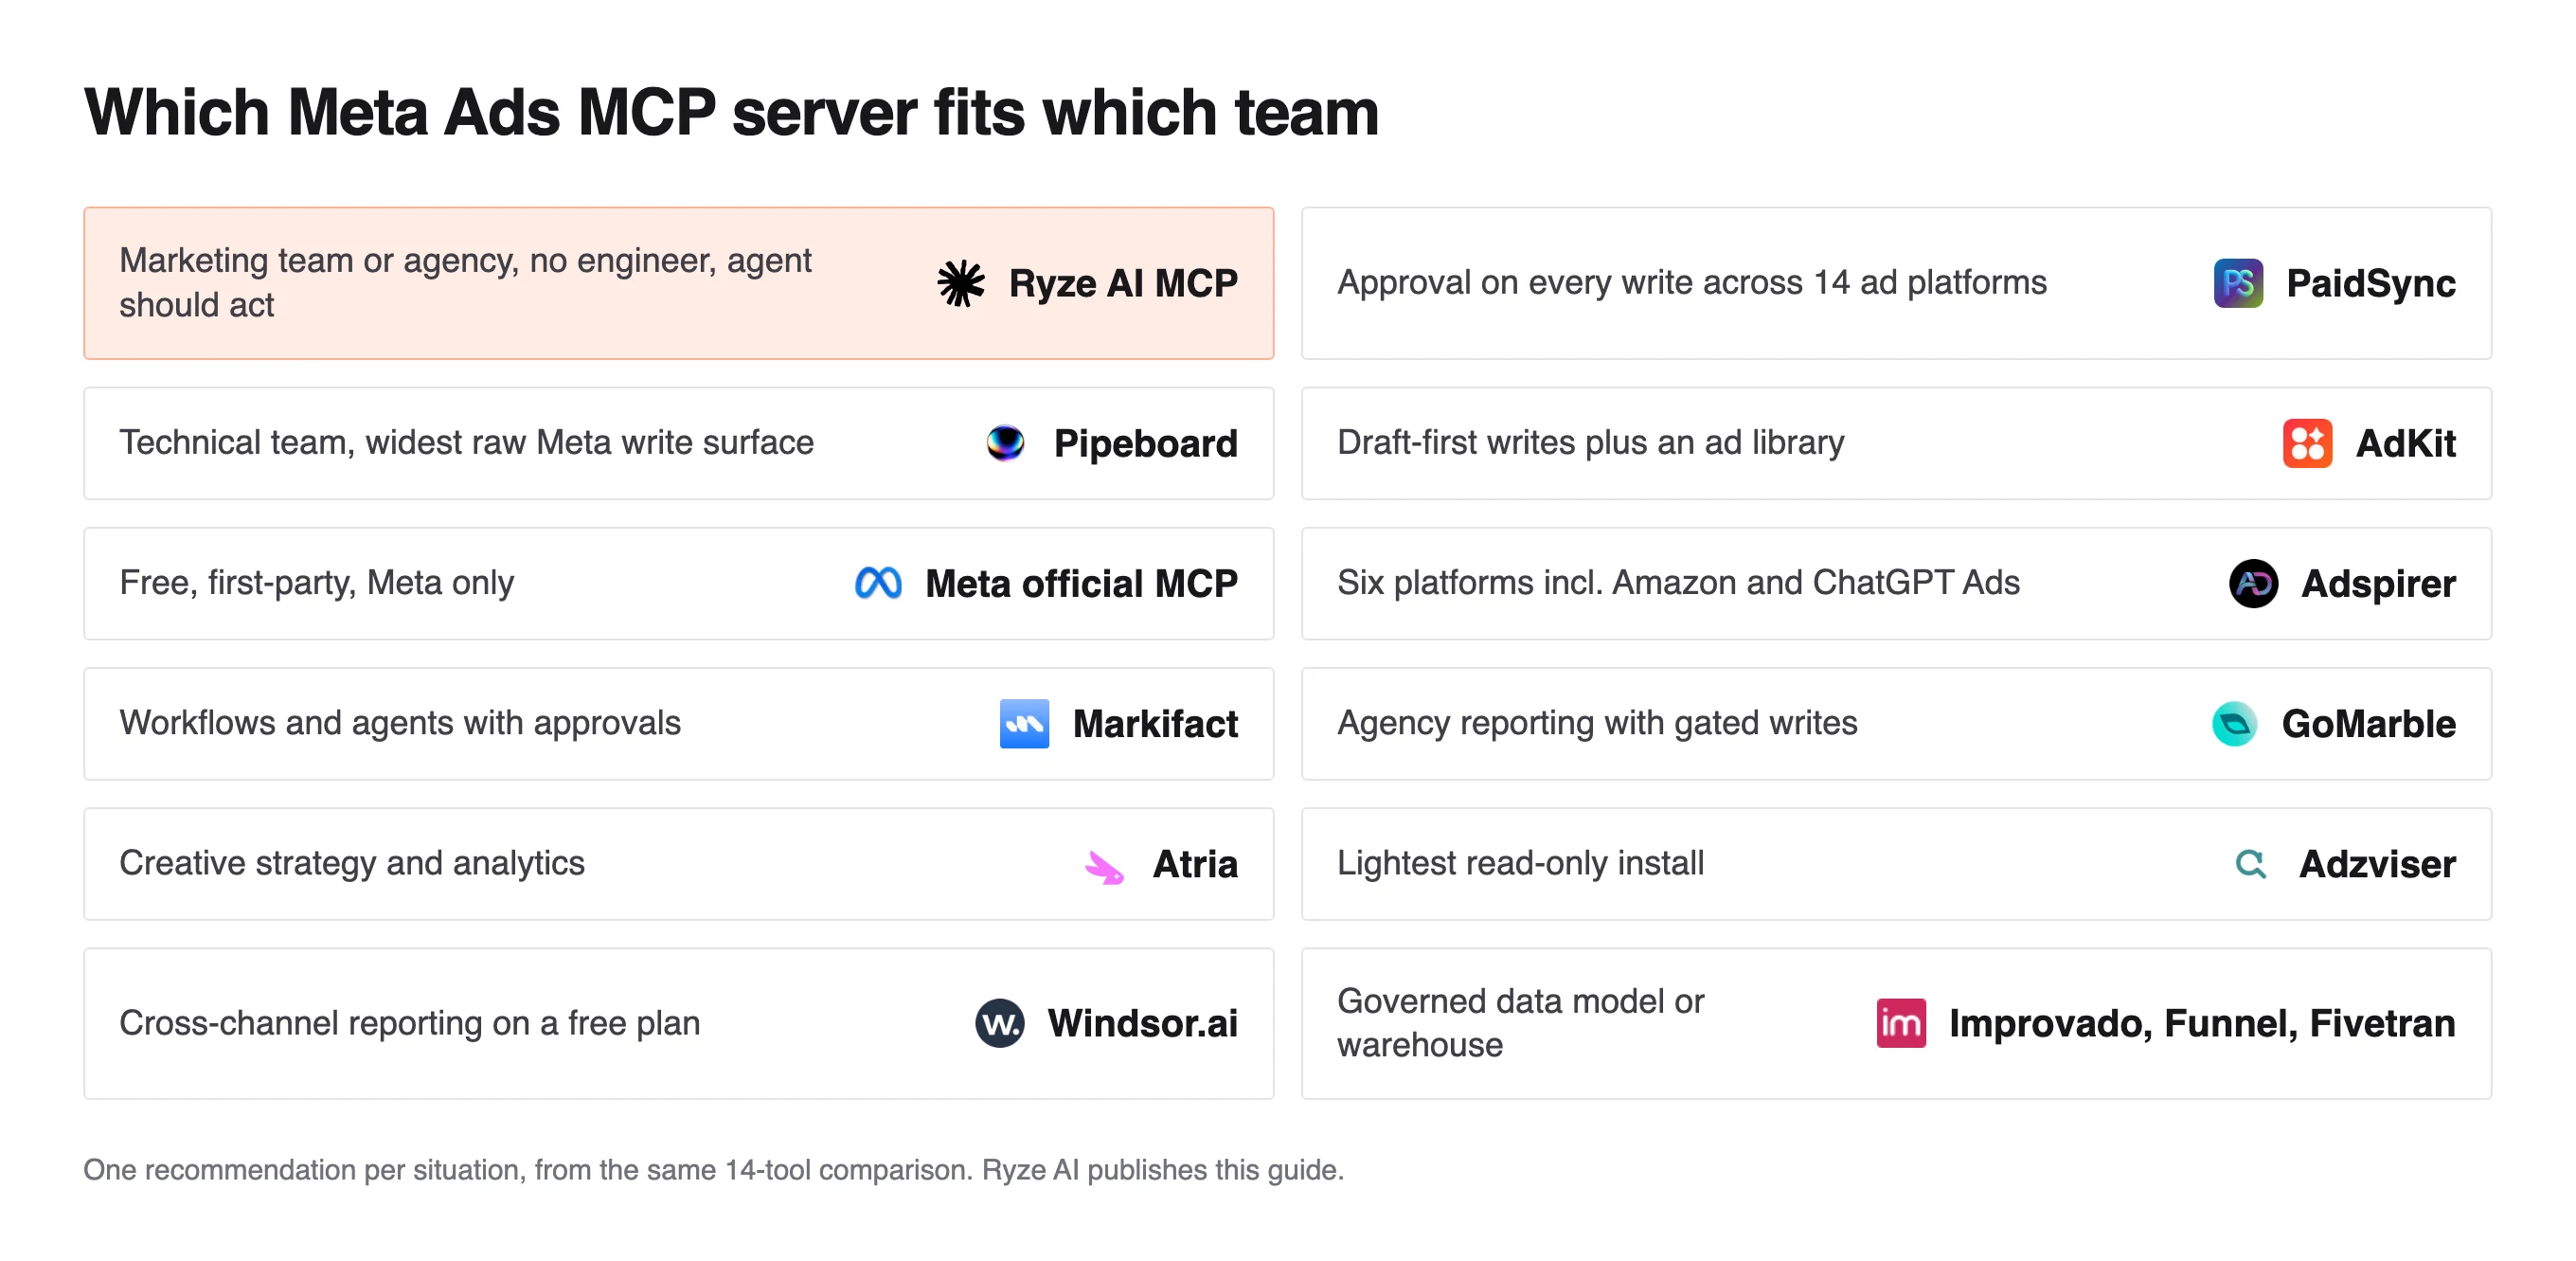
Task: Click the Adzviser magnifier logo
Action: click(2250, 863)
